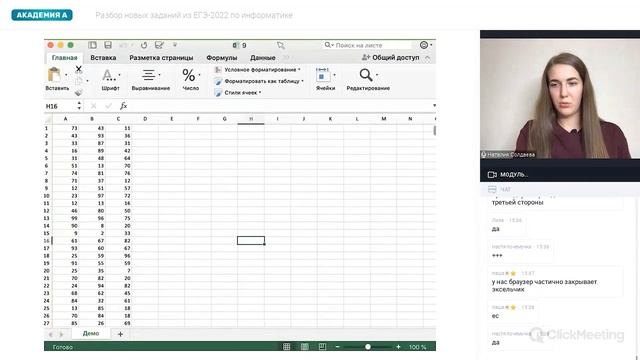The image size is (640, 360).
Task: Click the camera icon beside Модуль
Action: tap(492, 175)
